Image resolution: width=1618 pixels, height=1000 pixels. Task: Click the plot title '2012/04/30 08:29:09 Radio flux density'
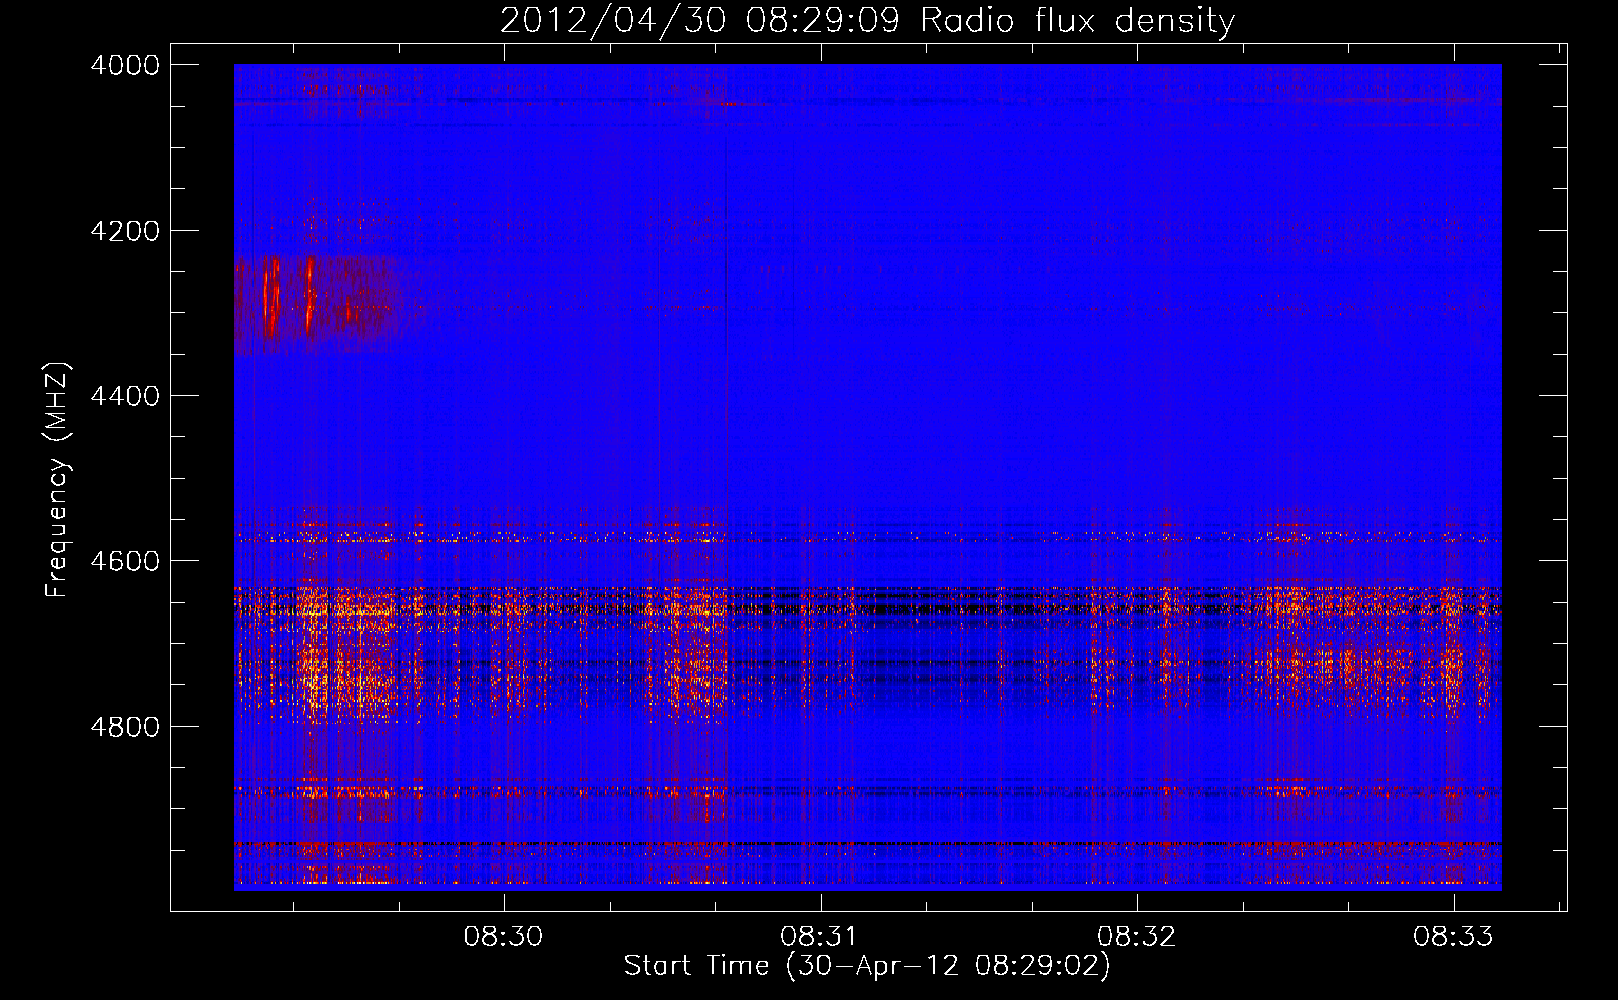(867, 21)
